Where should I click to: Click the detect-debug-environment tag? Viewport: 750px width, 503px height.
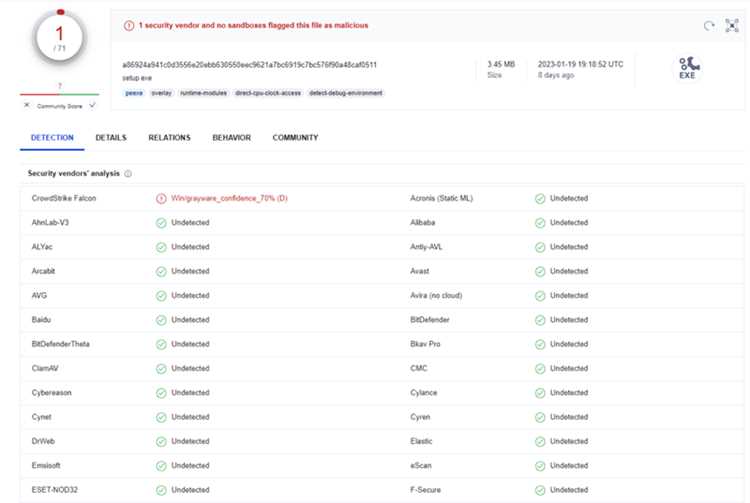point(346,93)
